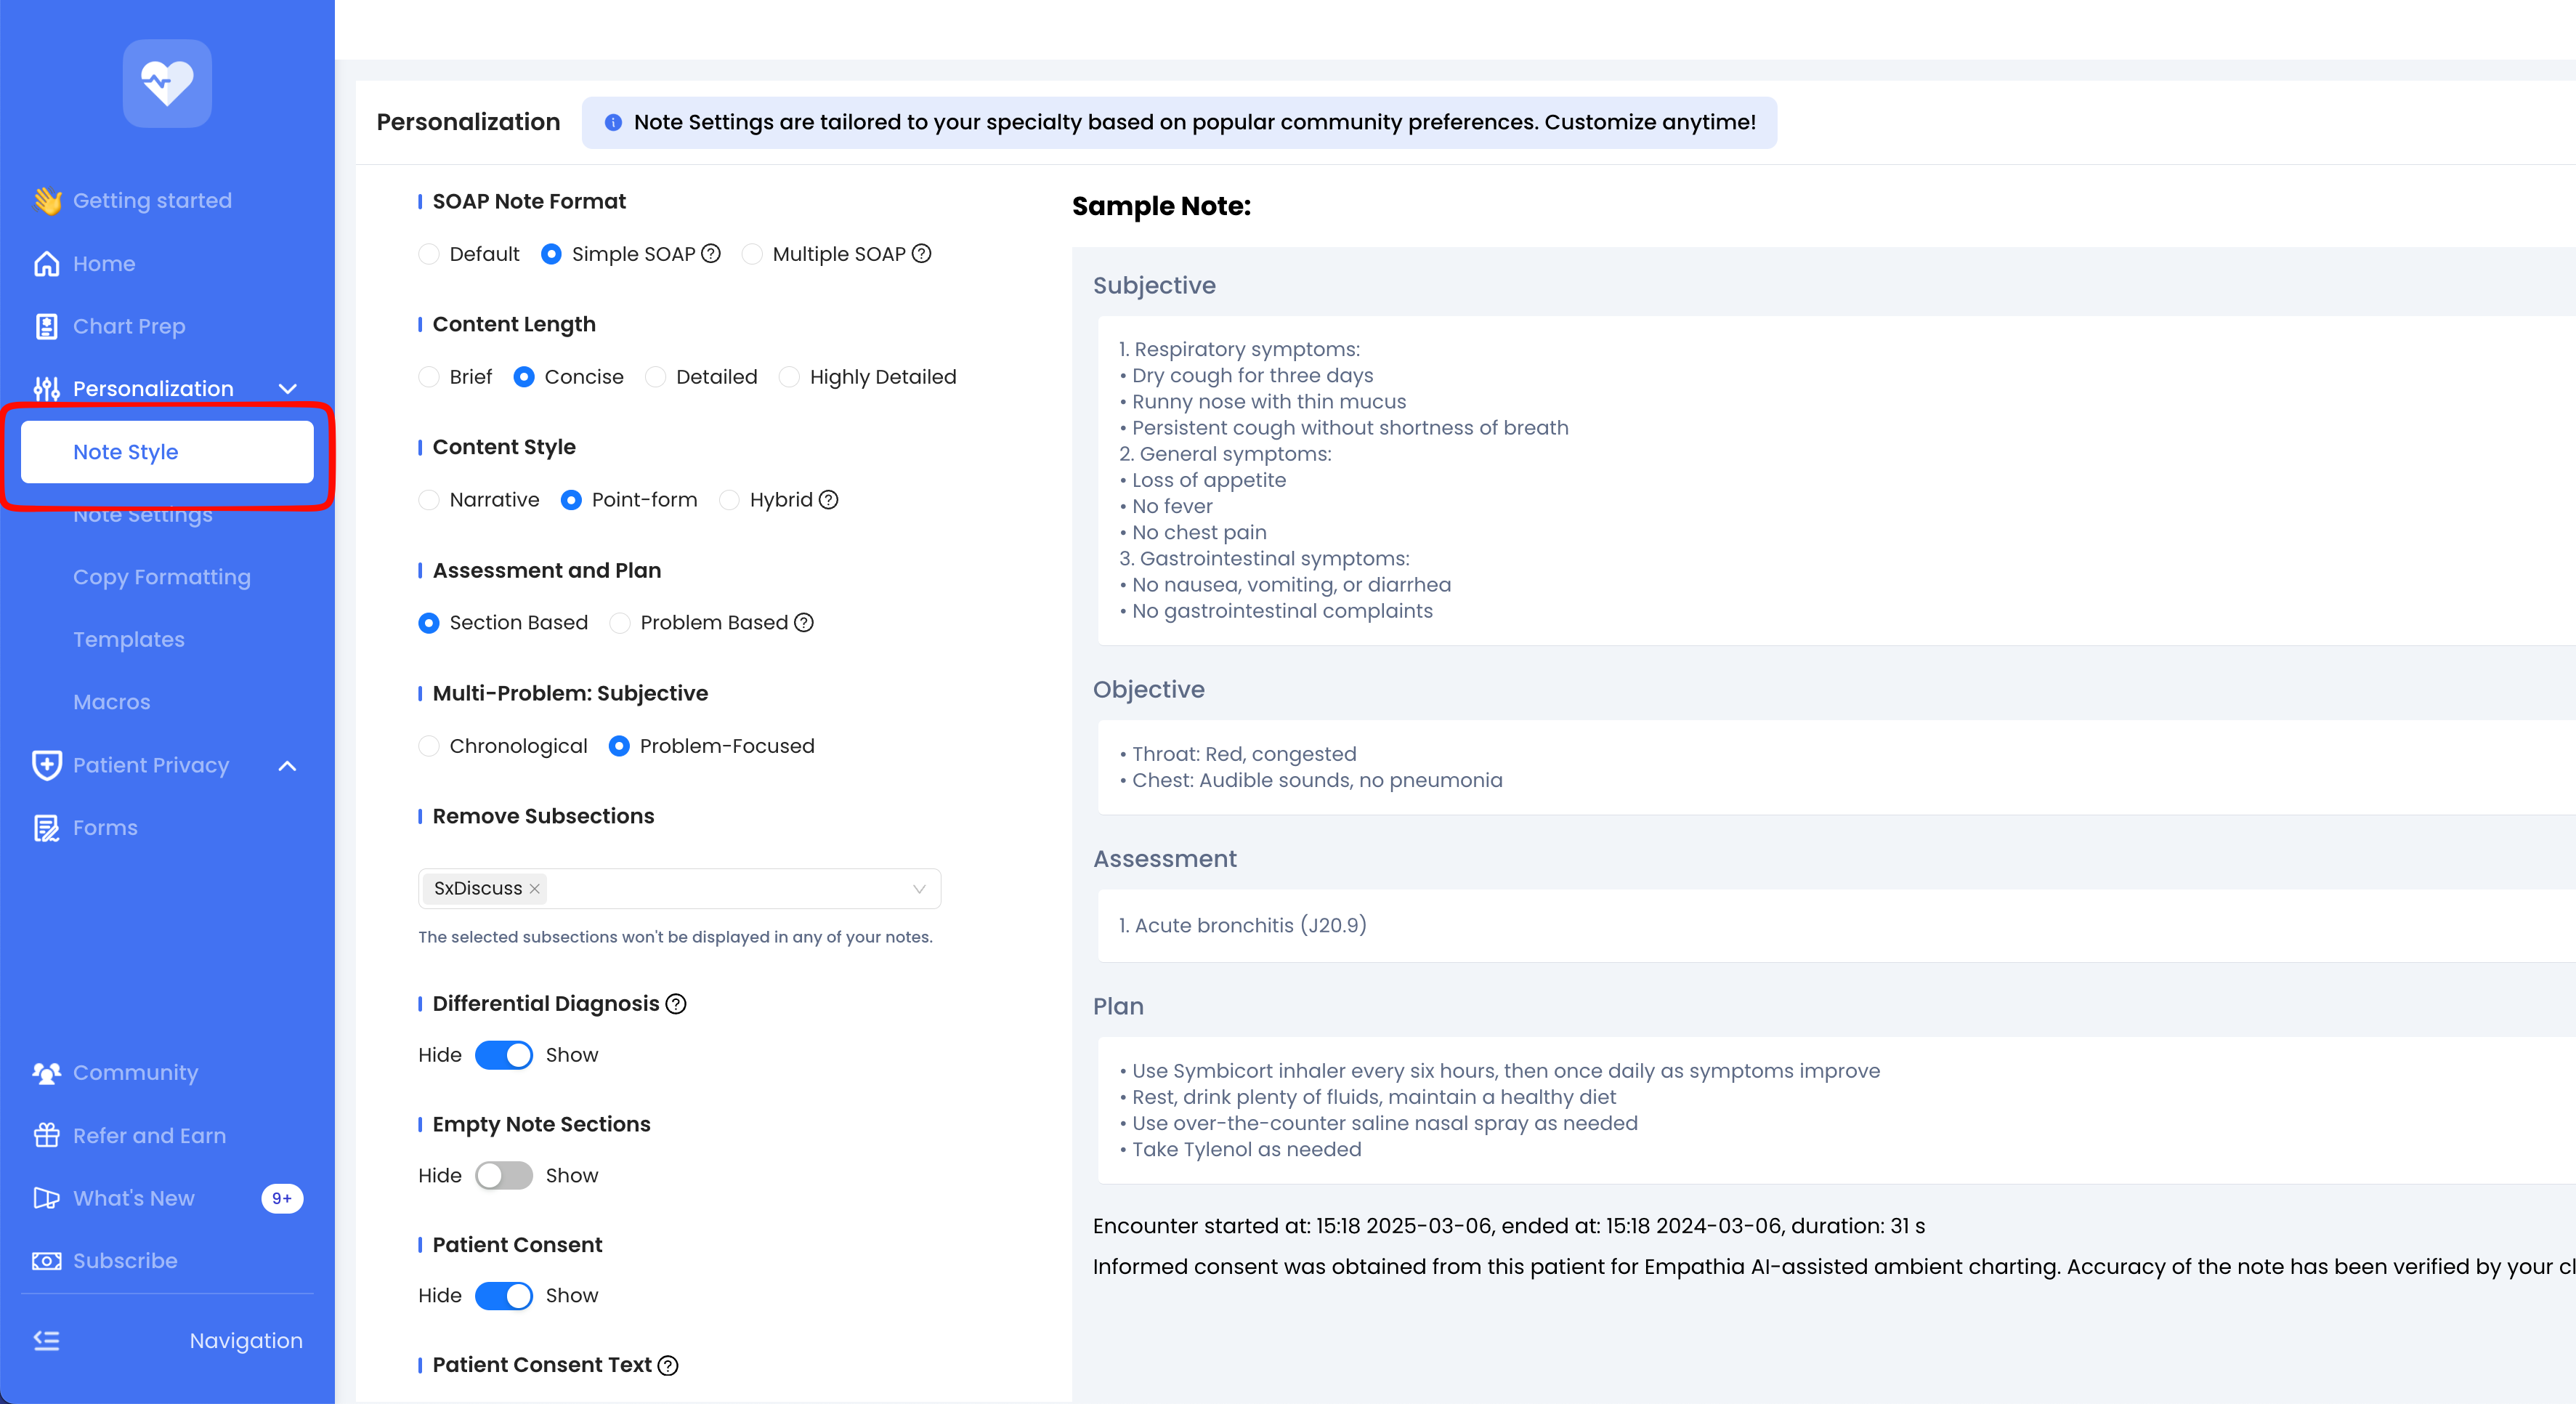Open the Templates submenu item
The height and width of the screenshot is (1404, 2576).
pos(129,640)
